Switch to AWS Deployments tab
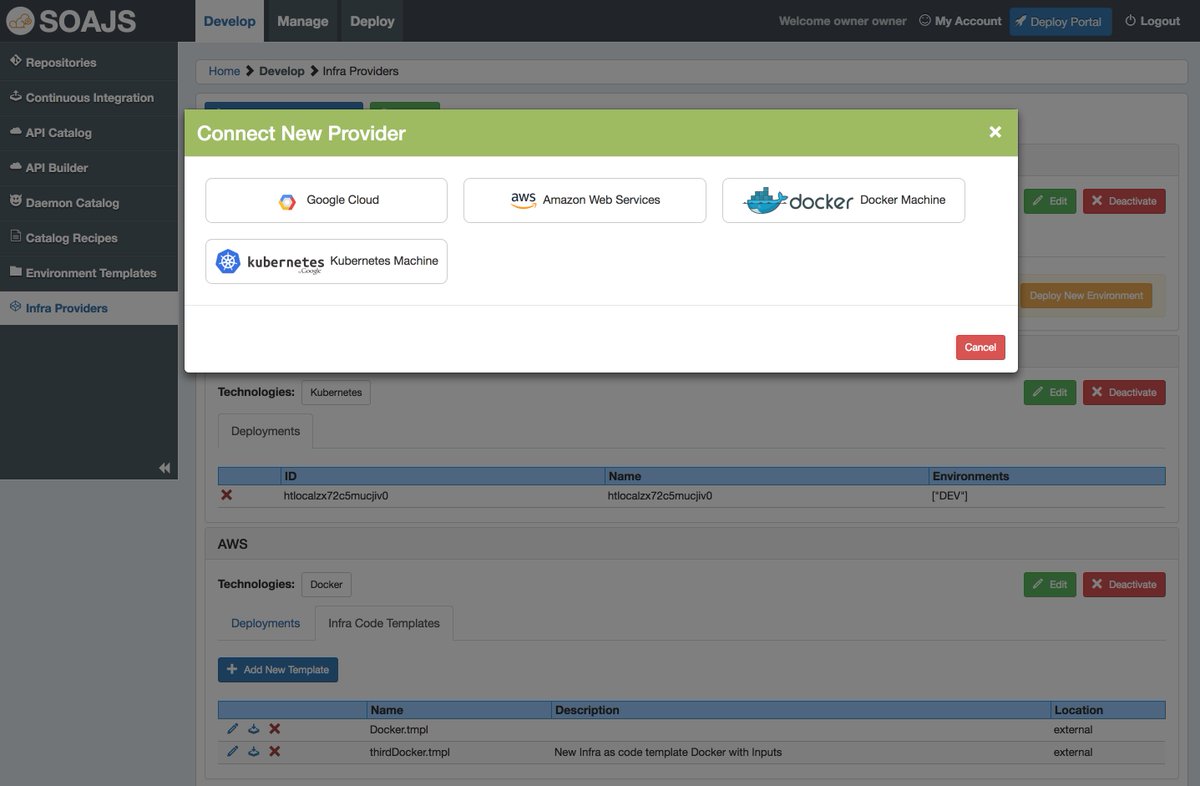Viewport: 1200px width, 786px height. click(x=265, y=623)
